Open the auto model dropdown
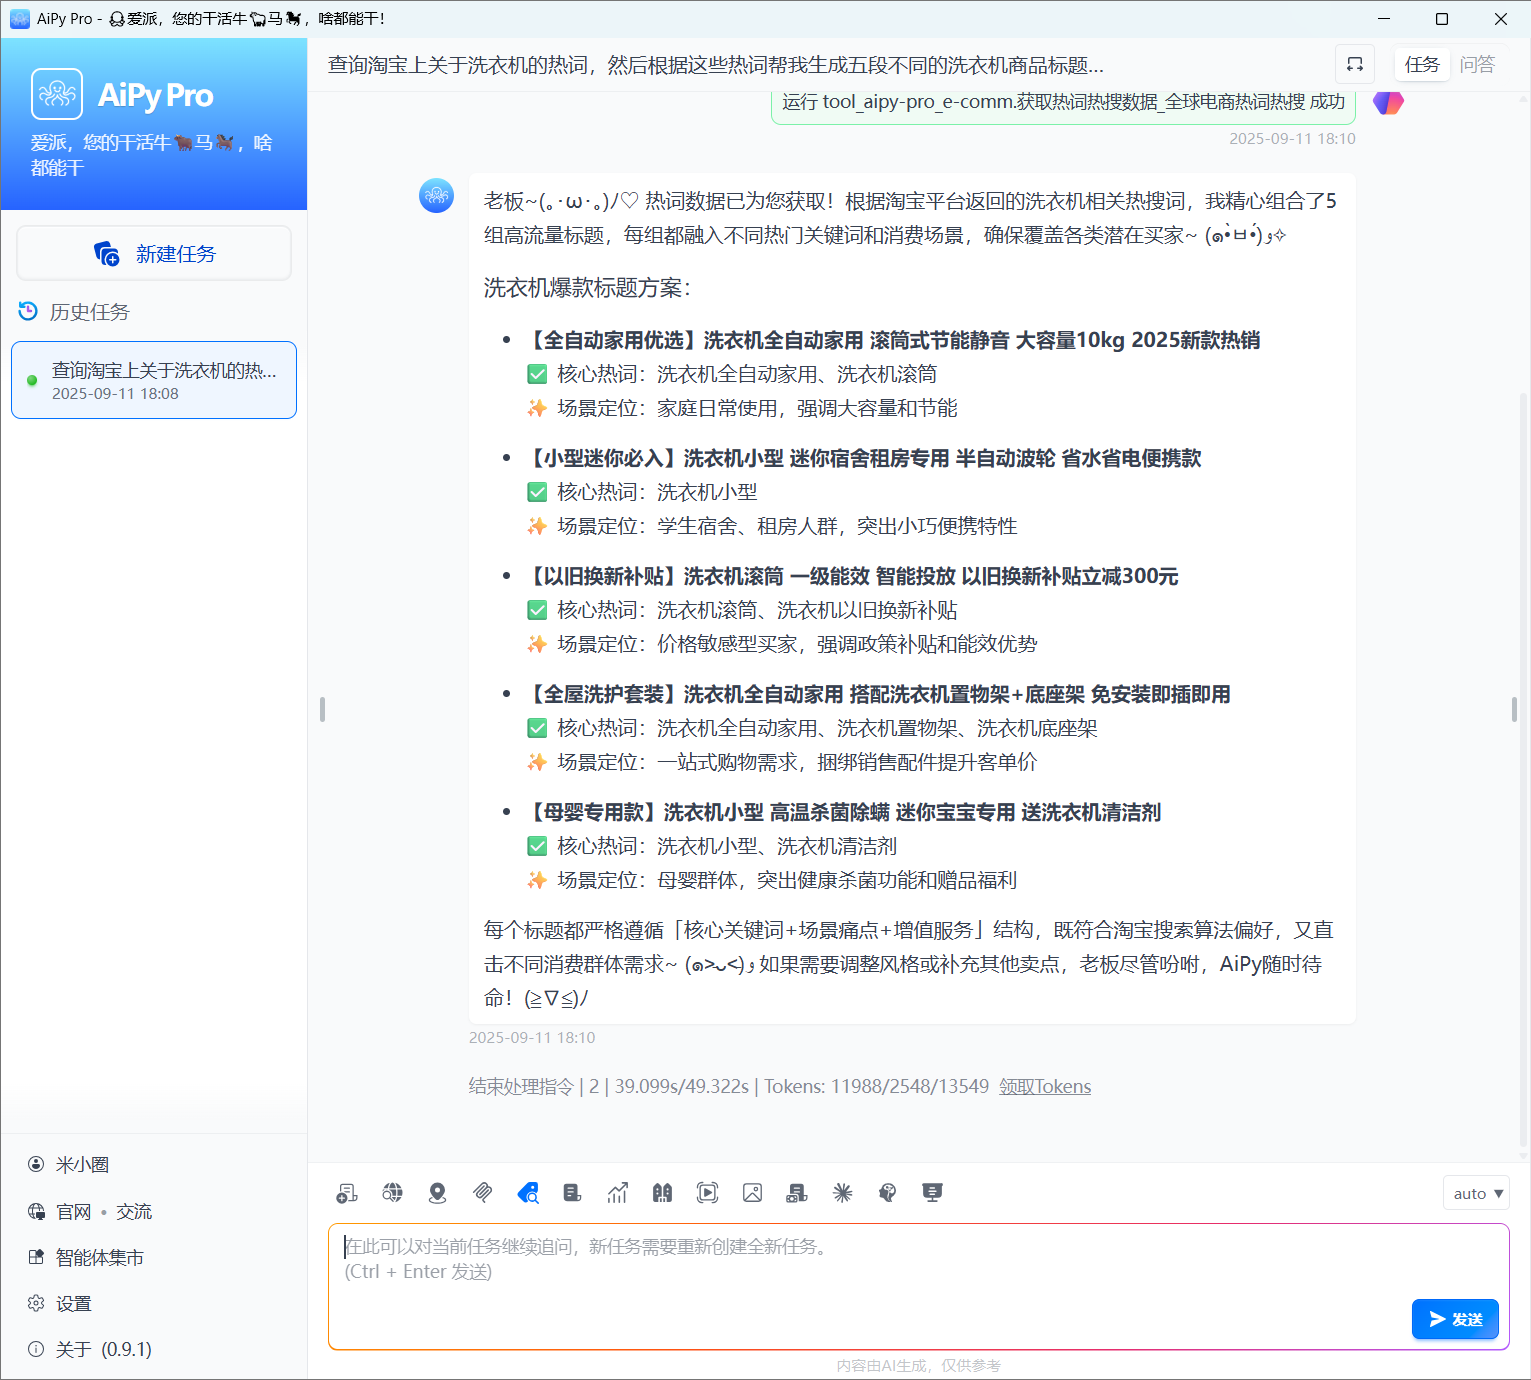The width and height of the screenshot is (1531, 1380). pos(1476,1193)
